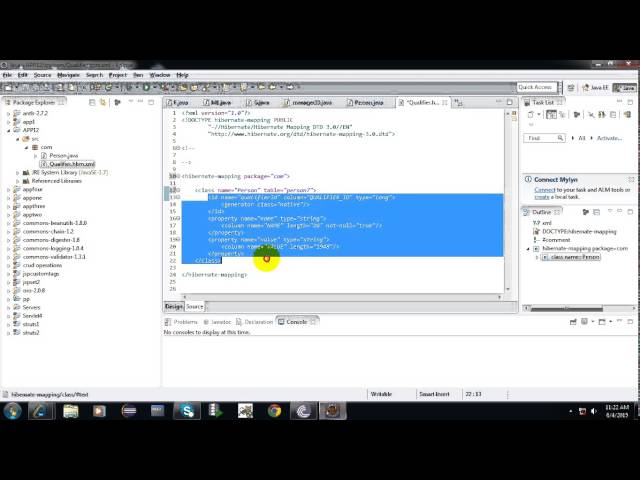Collapse the src folder
Screen dimensions: 640x480
[18, 139]
